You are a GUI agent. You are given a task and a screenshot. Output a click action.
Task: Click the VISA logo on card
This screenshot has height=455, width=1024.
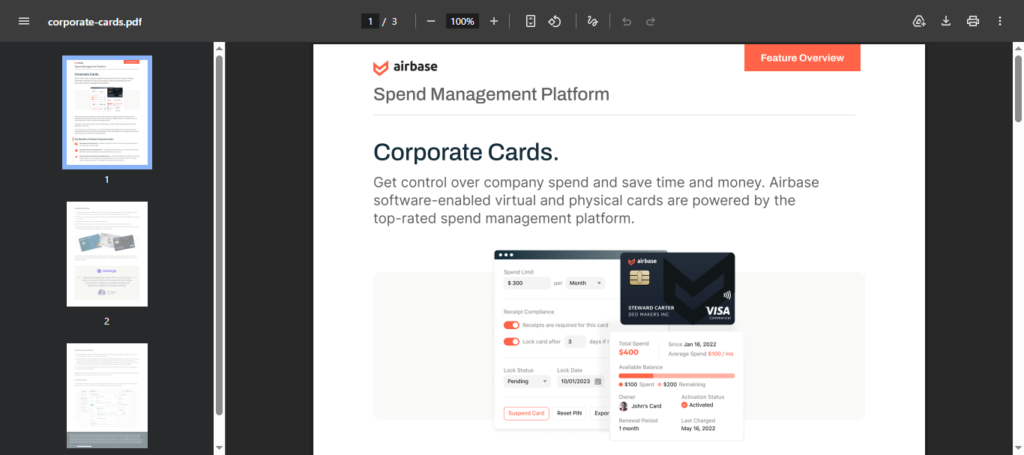[x=718, y=311]
